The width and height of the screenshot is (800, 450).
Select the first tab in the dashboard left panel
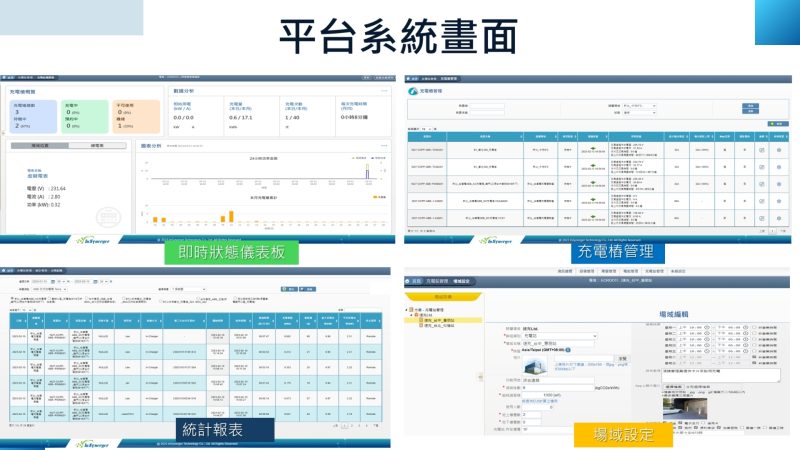point(40,145)
